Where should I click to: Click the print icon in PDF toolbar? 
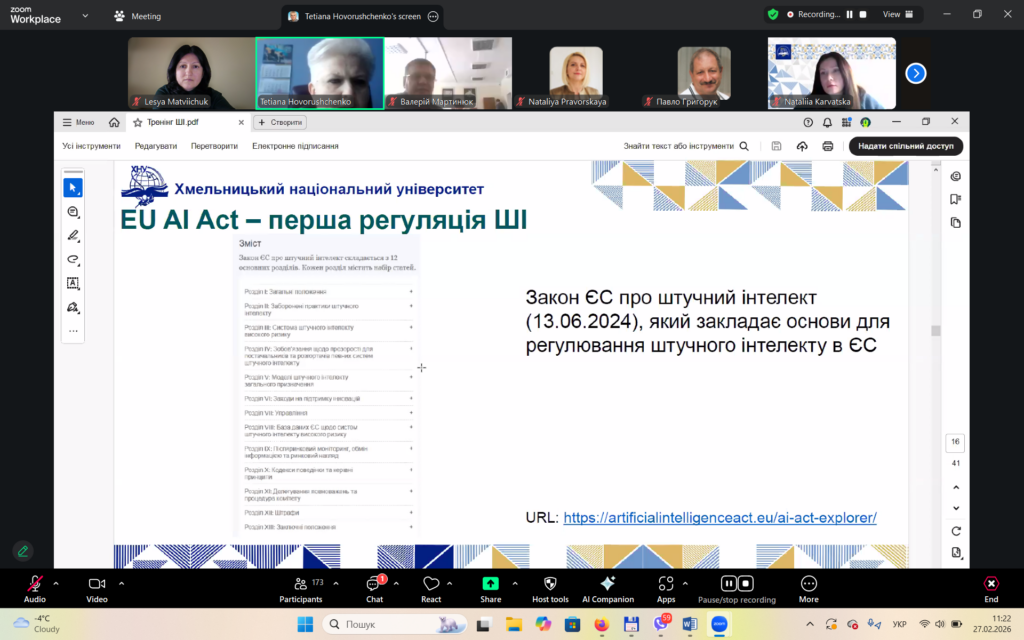click(x=828, y=146)
